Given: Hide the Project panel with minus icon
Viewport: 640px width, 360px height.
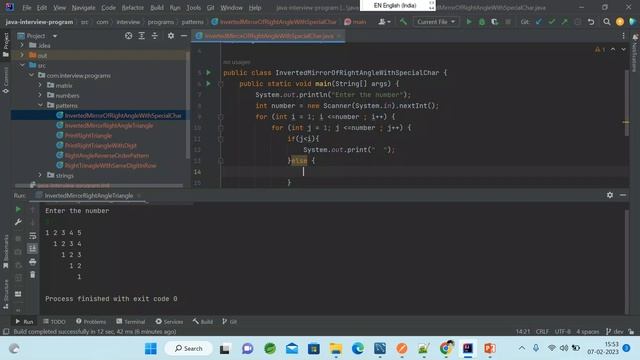Looking at the screenshot, I should [x=184, y=36].
